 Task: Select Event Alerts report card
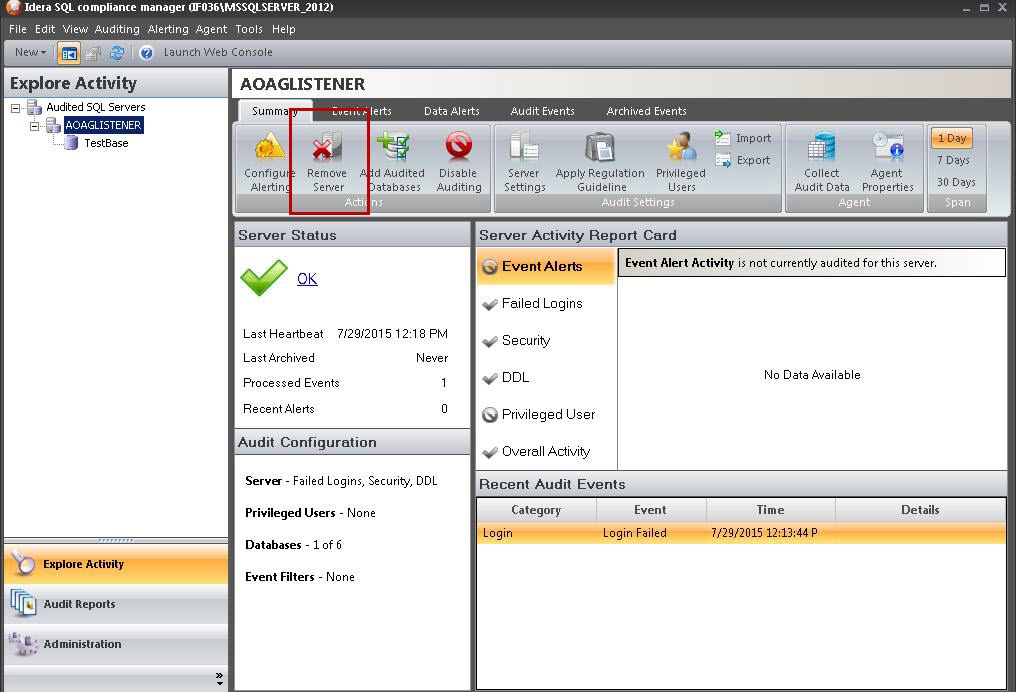tap(546, 266)
